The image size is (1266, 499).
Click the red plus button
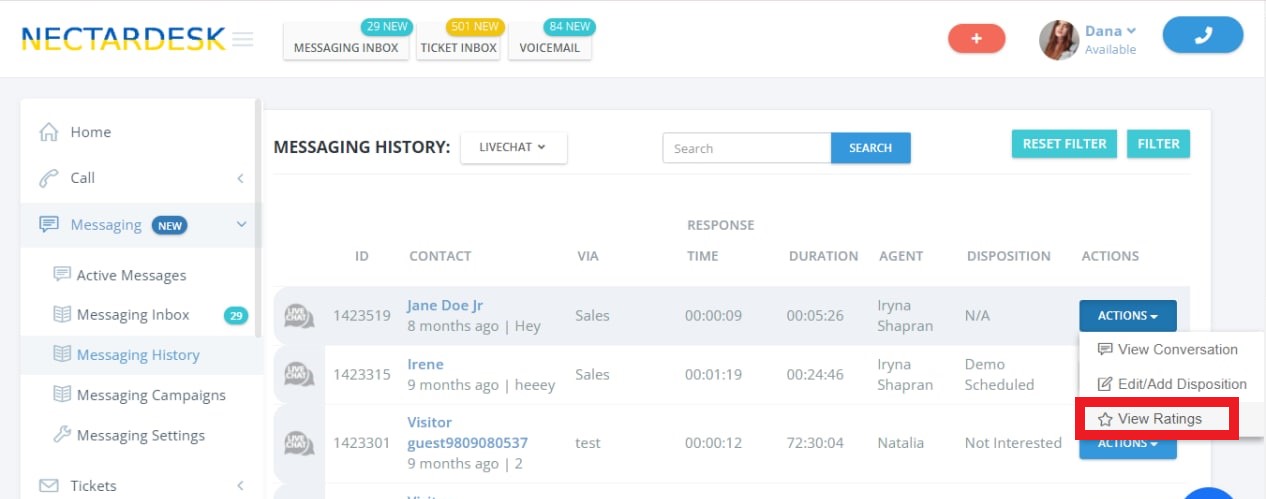coord(977,38)
